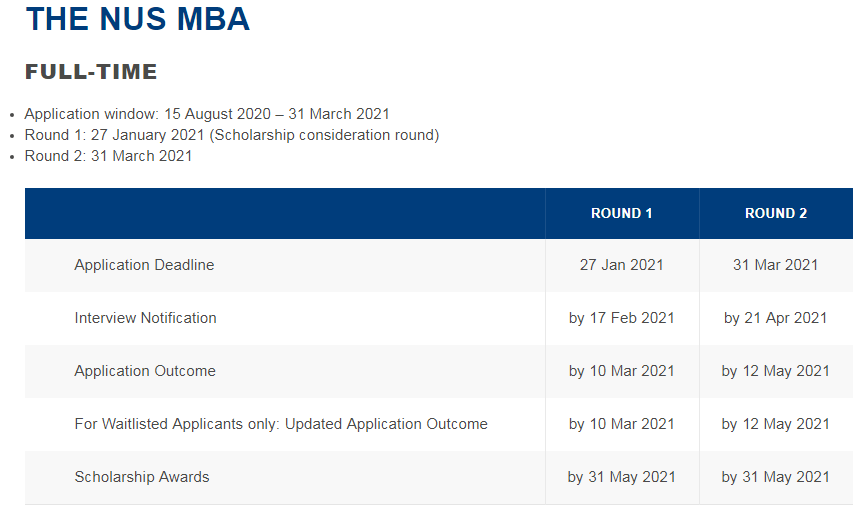Click the THE NUS MBA heading

click(138, 19)
